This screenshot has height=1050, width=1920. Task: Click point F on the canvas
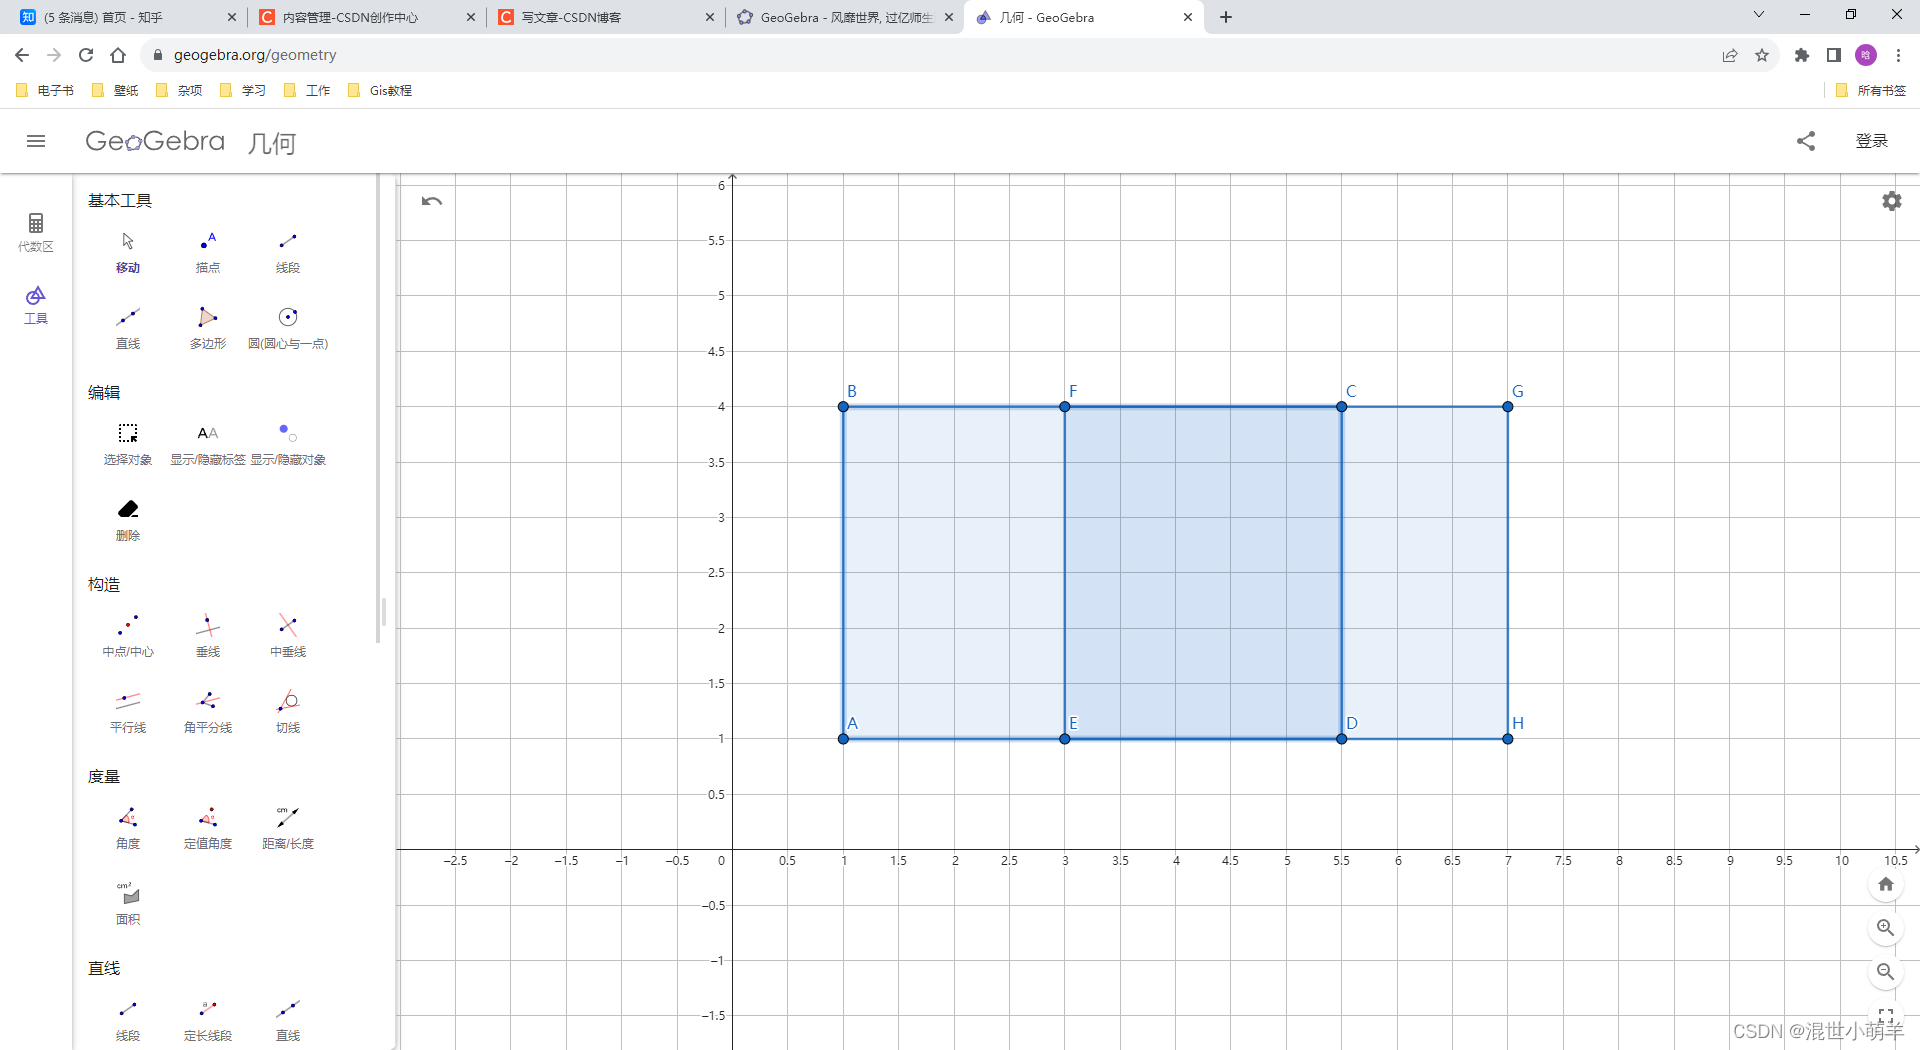1065,407
